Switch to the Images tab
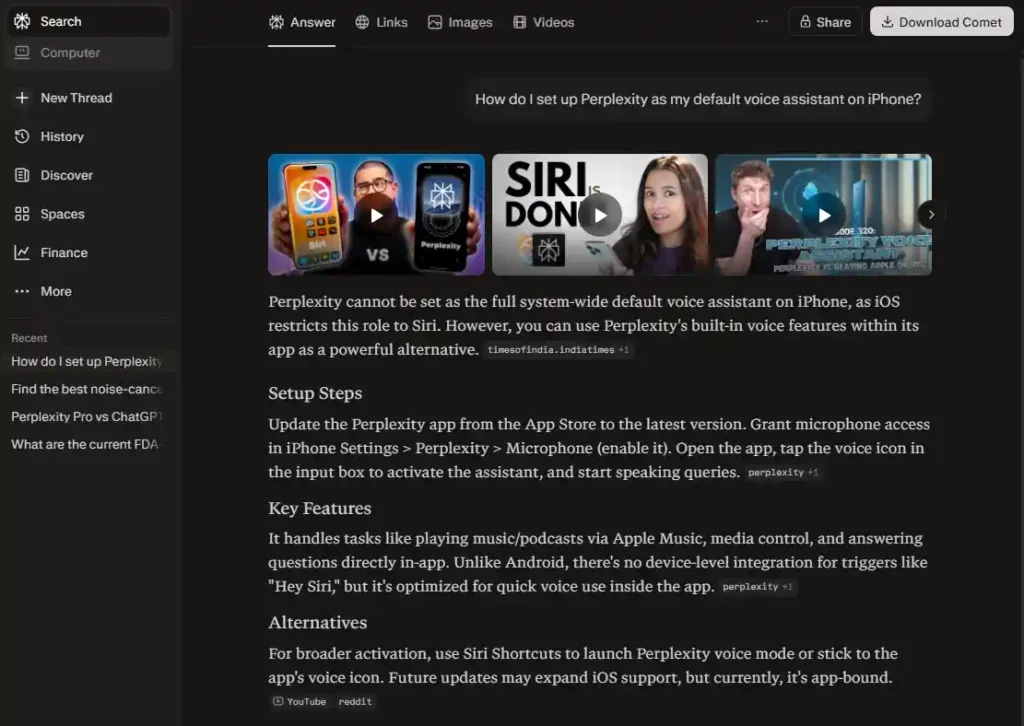Image resolution: width=1024 pixels, height=726 pixels. [460, 22]
